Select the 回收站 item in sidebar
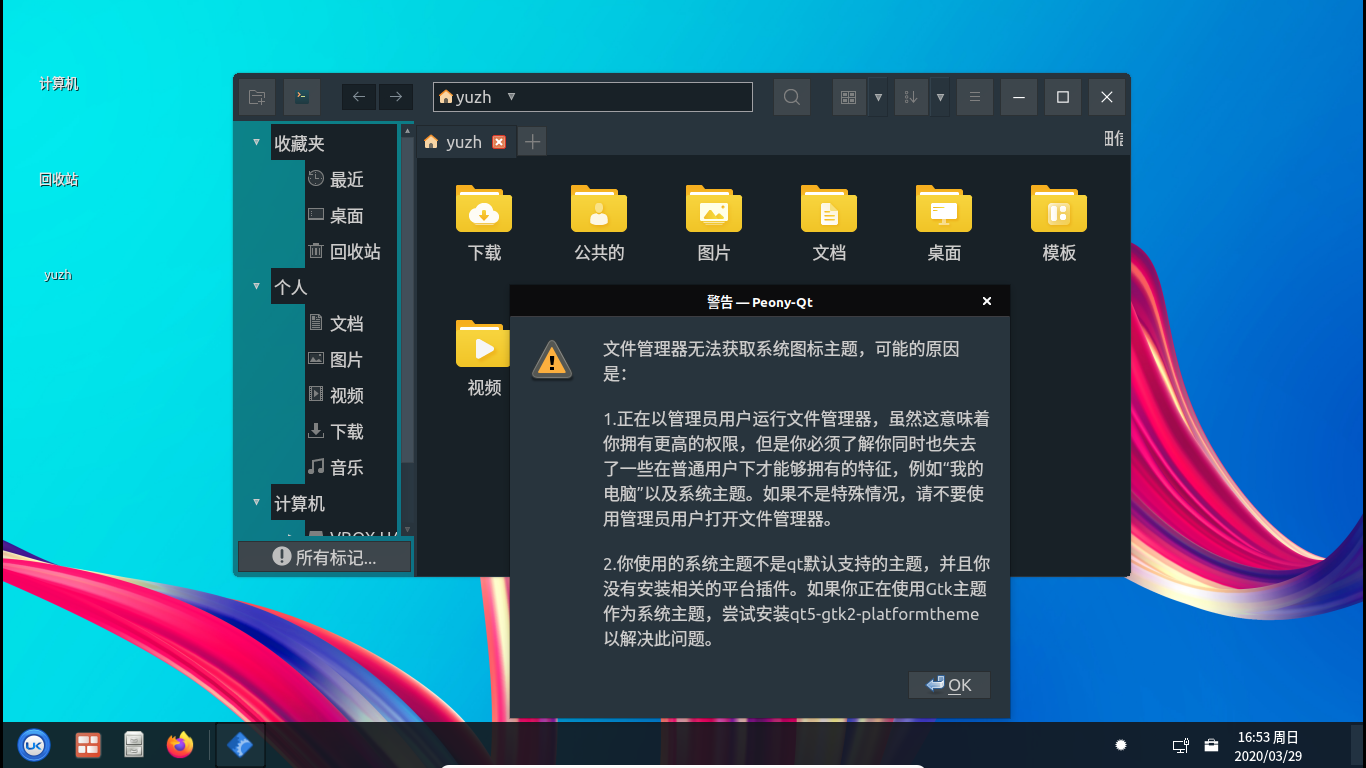The width and height of the screenshot is (1366, 768). 345,251
